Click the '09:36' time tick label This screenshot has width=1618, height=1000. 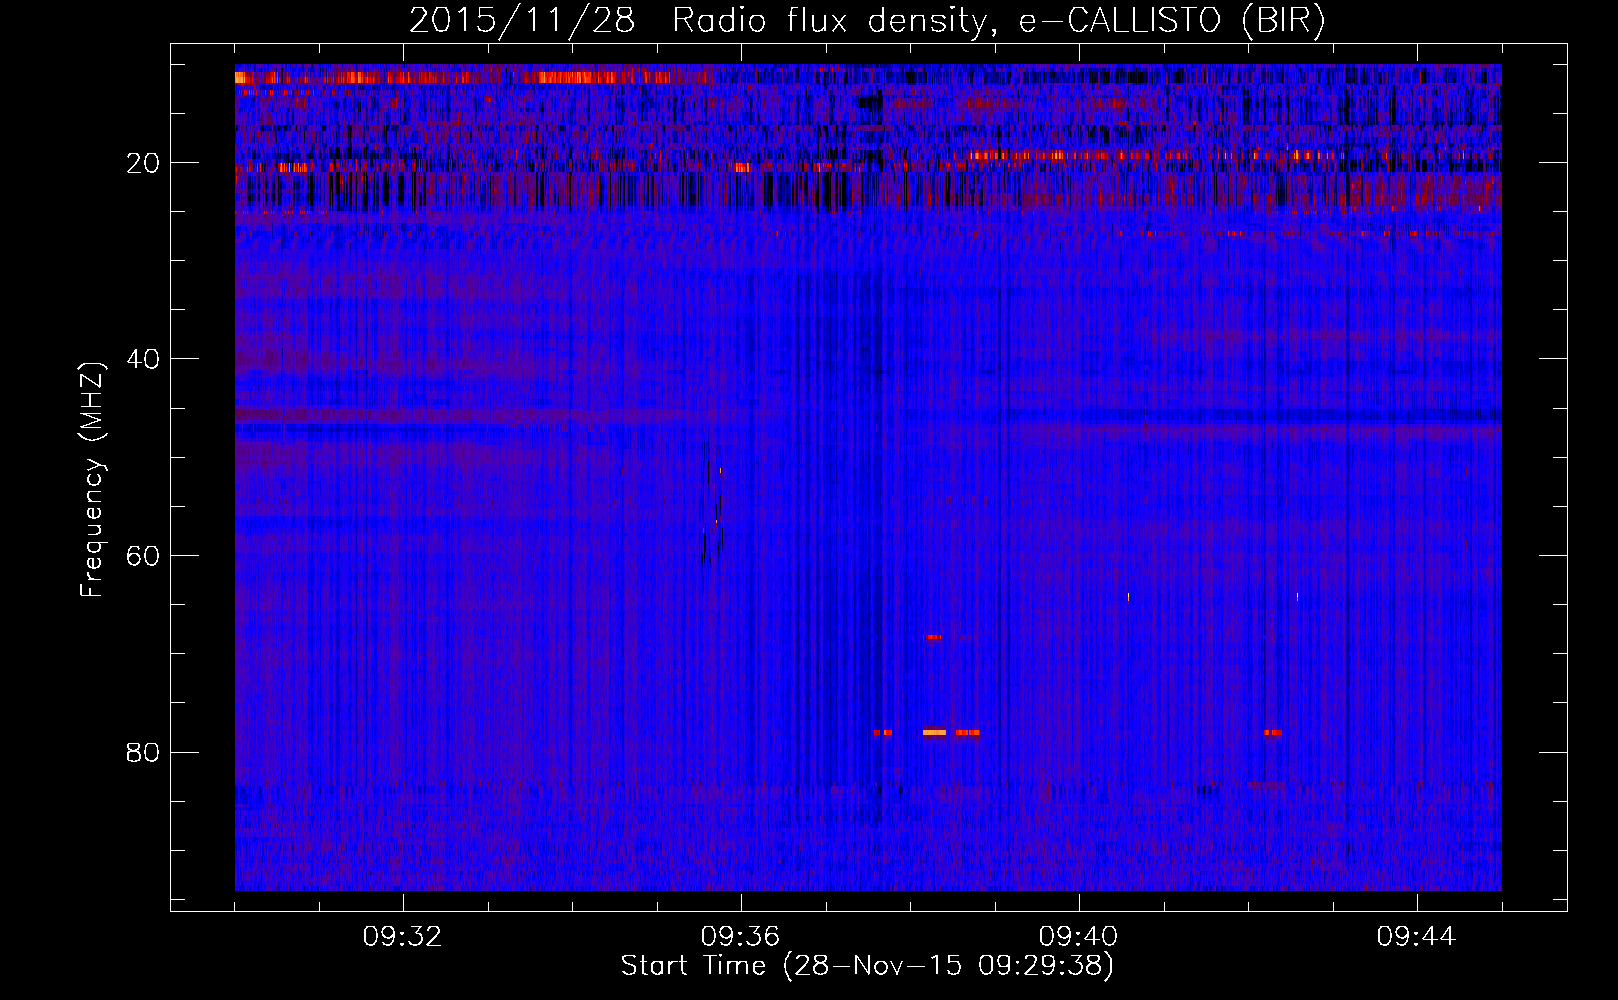[x=740, y=937]
